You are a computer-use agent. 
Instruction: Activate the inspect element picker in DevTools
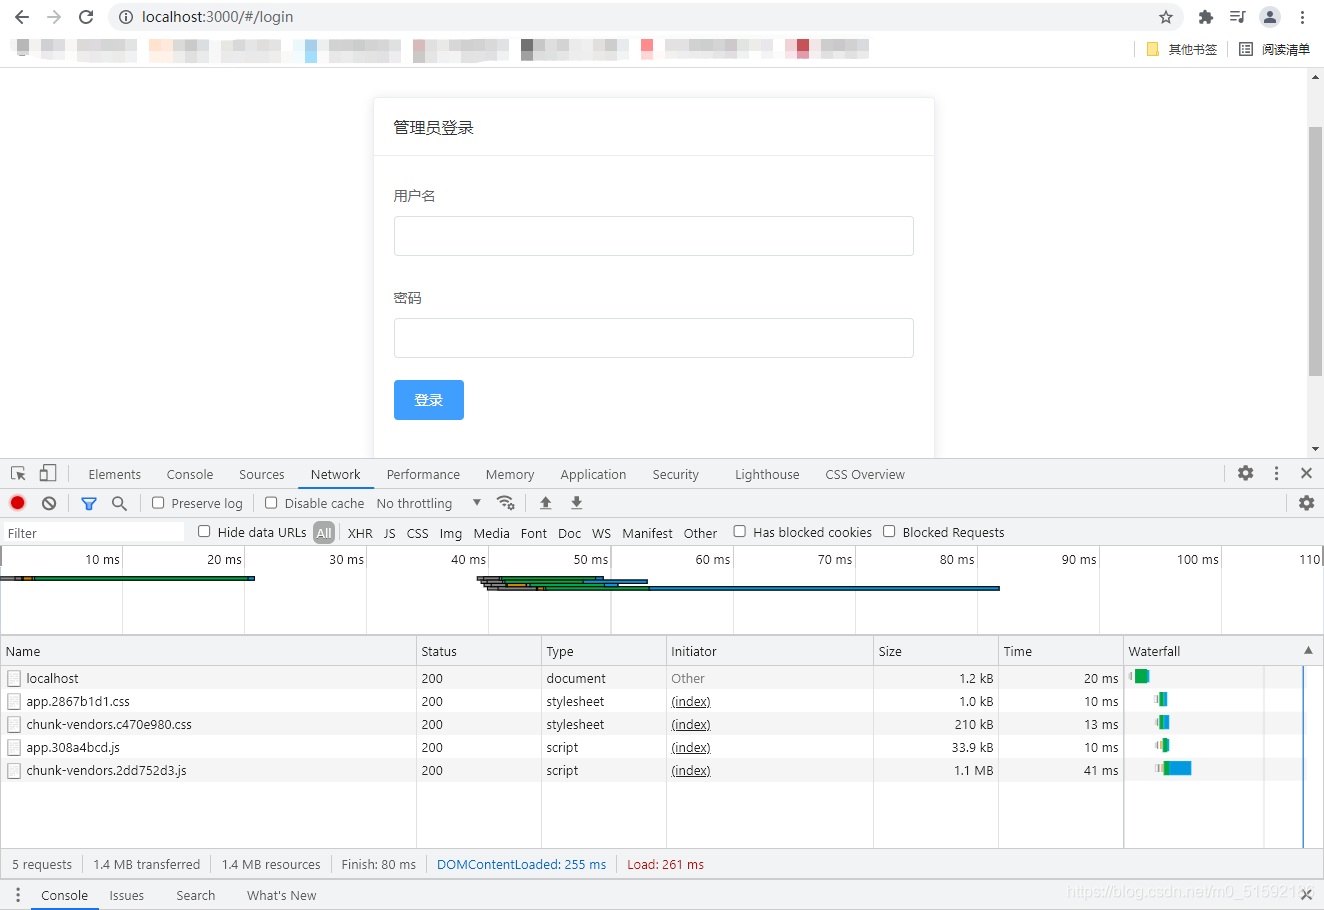18,473
